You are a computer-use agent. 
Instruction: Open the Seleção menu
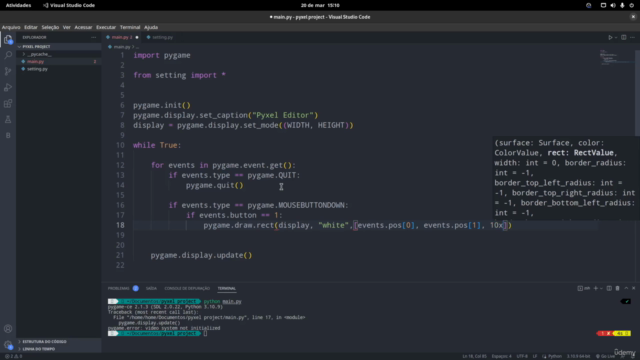(50, 27)
